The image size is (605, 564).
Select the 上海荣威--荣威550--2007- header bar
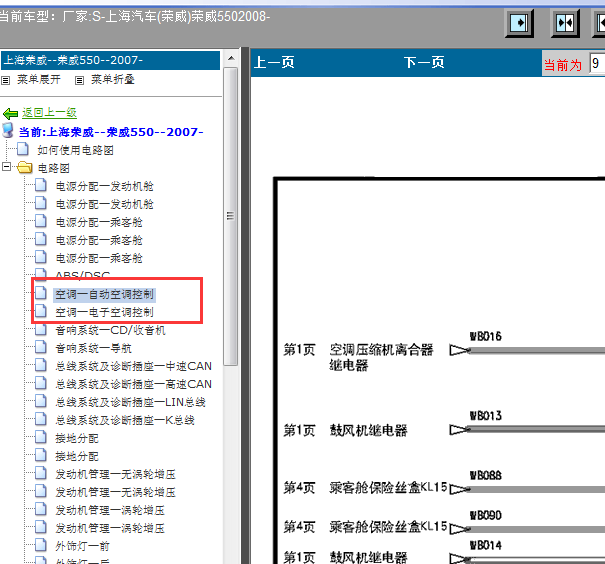pyautogui.click(x=111, y=60)
